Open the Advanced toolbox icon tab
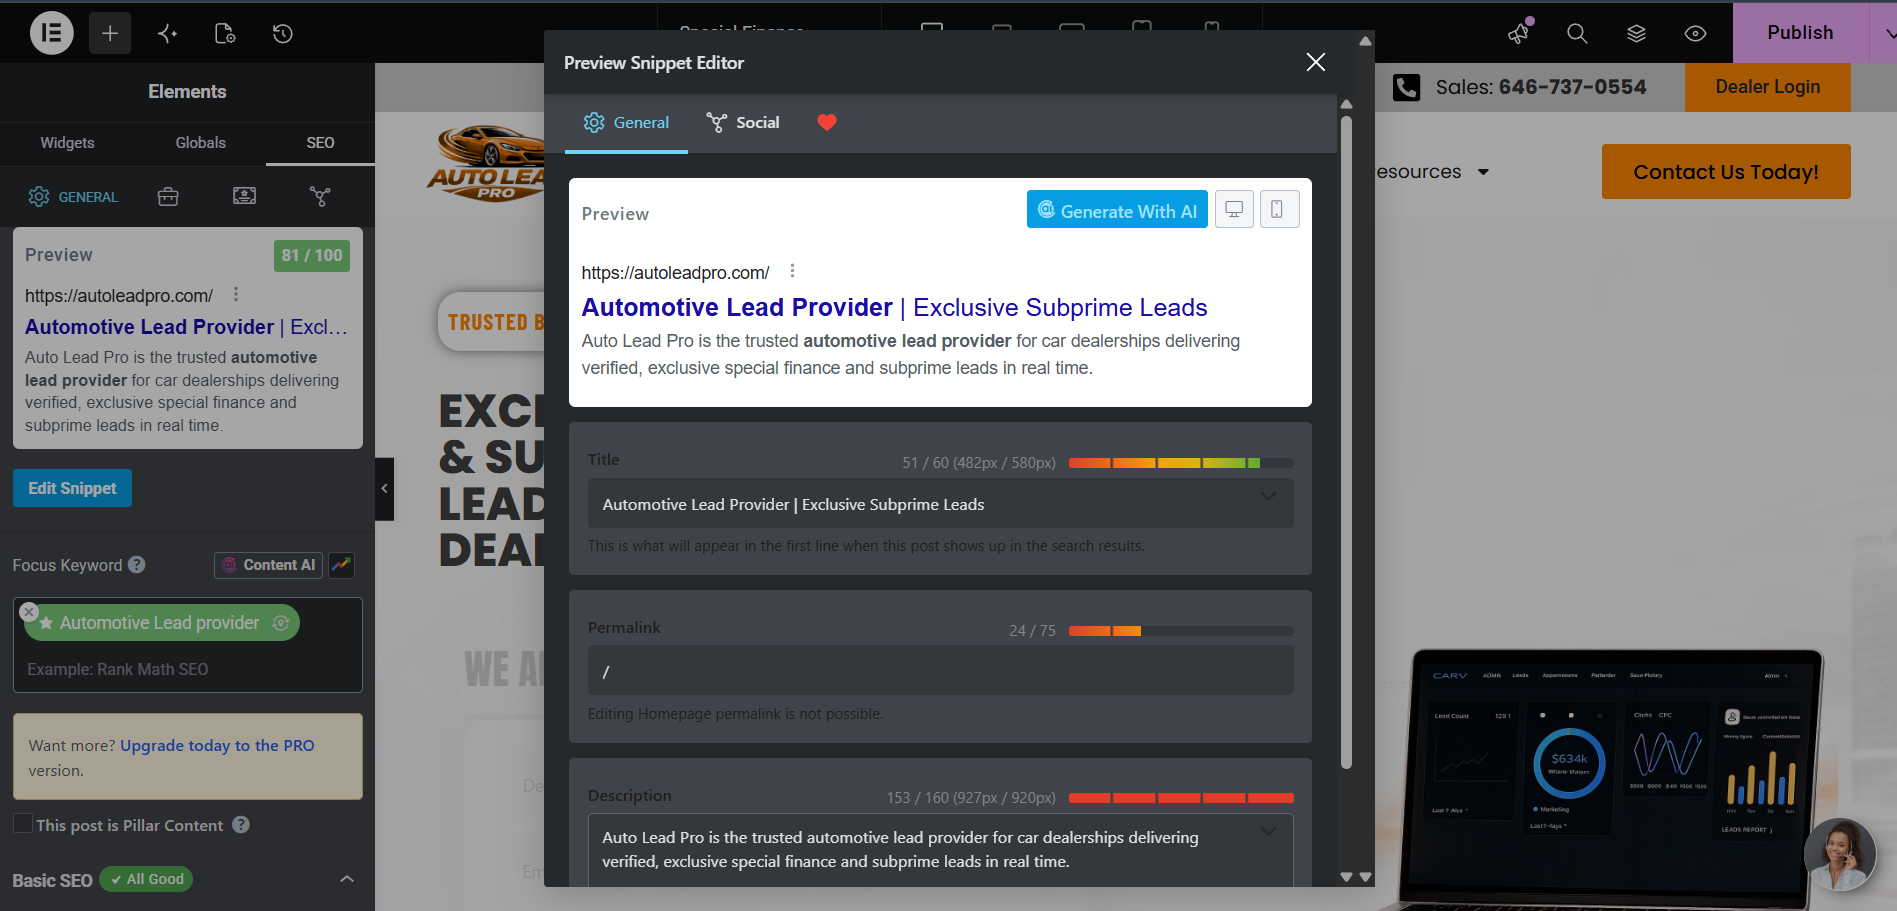 [x=168, y=196]
